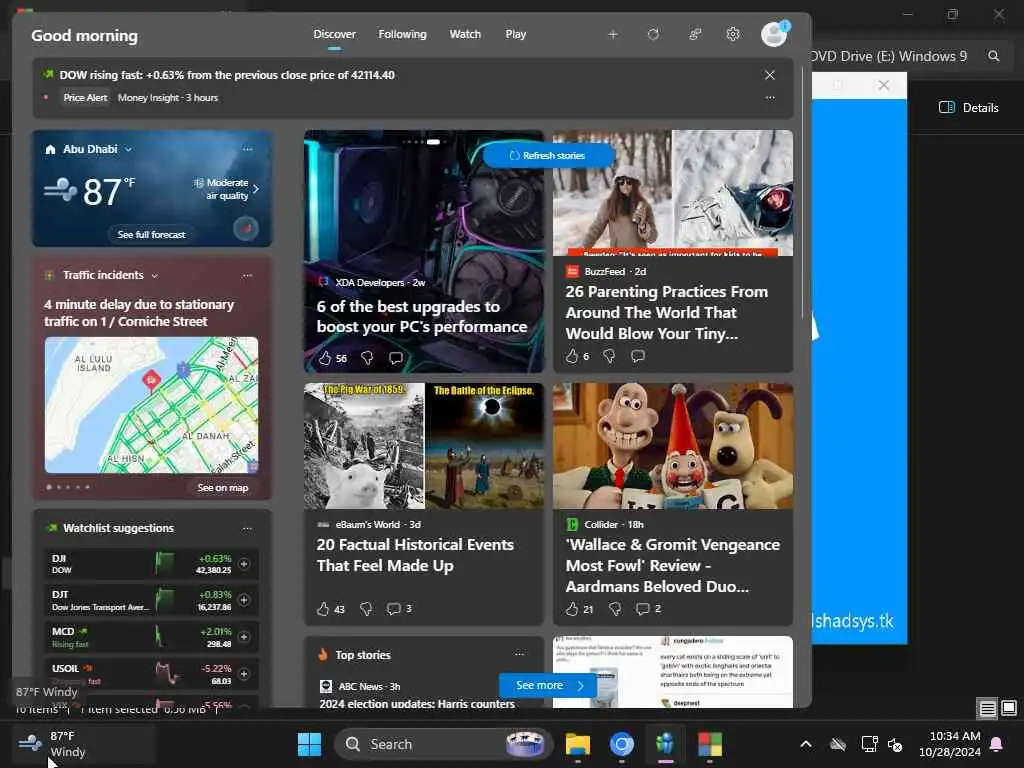Dislike the 26 Parenting Practices story
Screen dimensions: 1024x768
coord(609,356)
